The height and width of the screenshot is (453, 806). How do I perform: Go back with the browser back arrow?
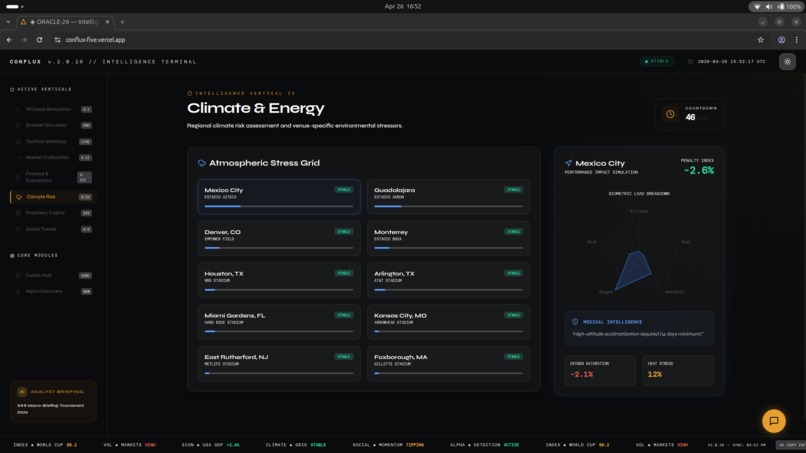pyautogui.click(x=9, y=40)
